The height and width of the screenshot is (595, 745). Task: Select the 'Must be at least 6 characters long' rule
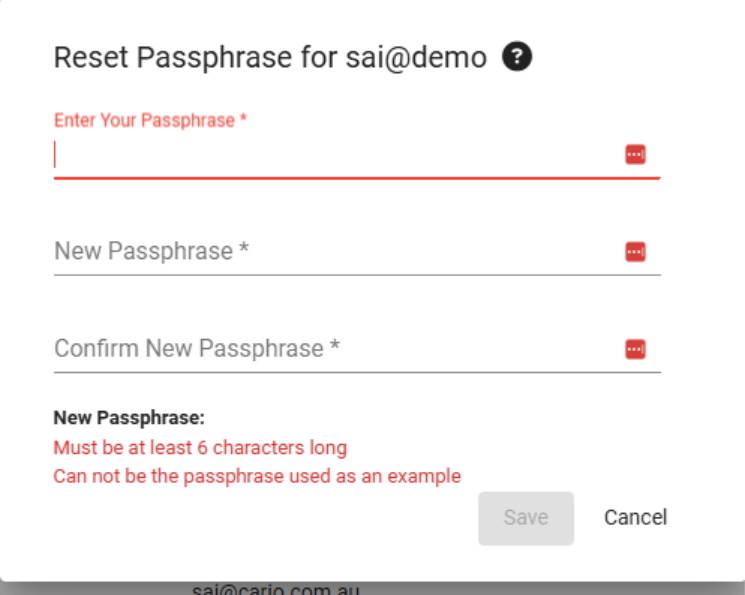(200, 447)
